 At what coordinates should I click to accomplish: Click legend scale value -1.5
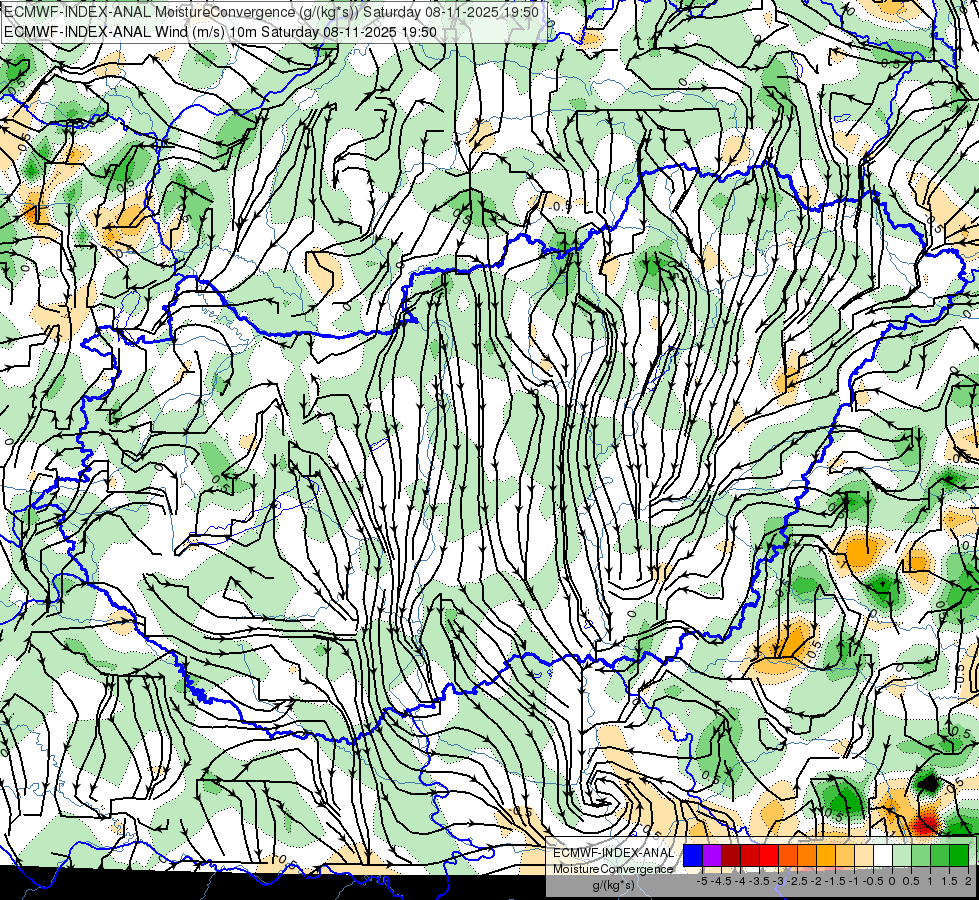click(836, 881)
